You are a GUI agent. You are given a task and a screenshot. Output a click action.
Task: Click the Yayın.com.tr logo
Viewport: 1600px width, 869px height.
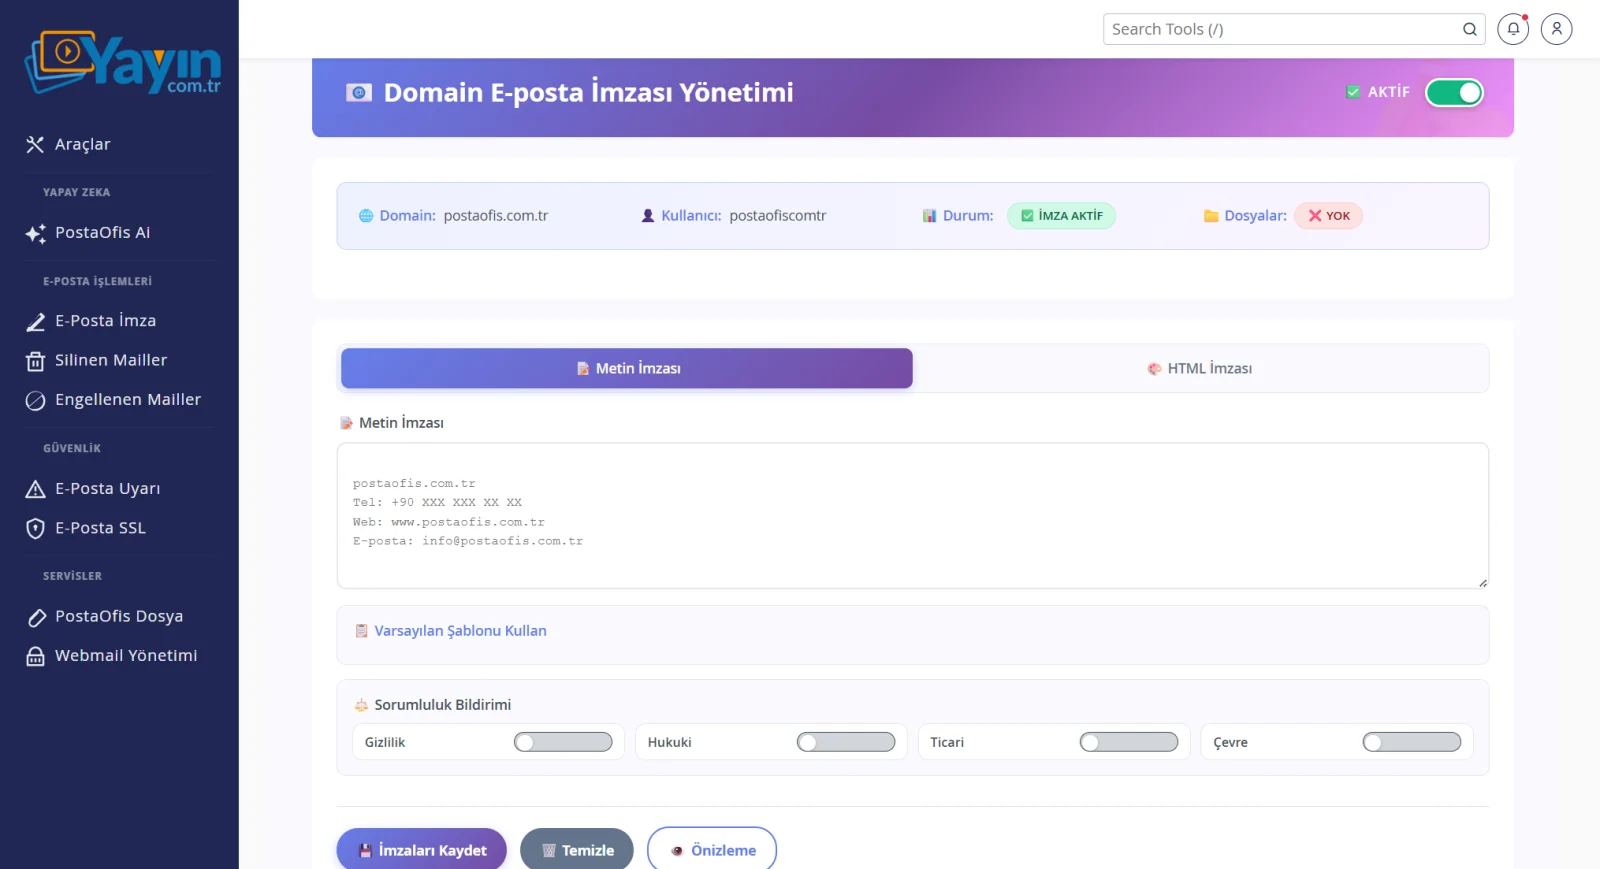click(123, 63)
